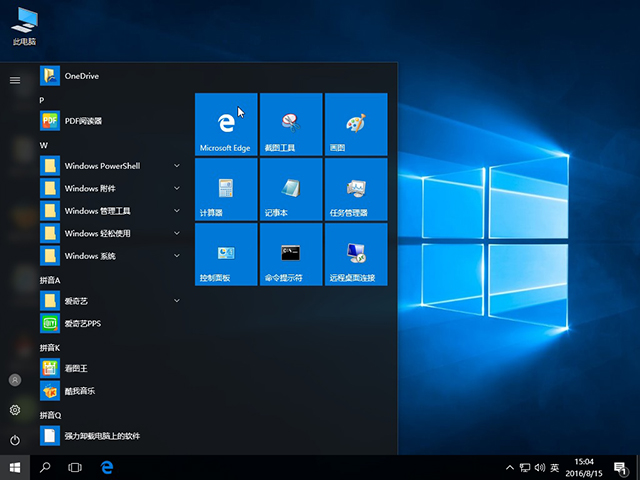
Task: Toggle the 英 input language indicator
Action: click(555, 467)
